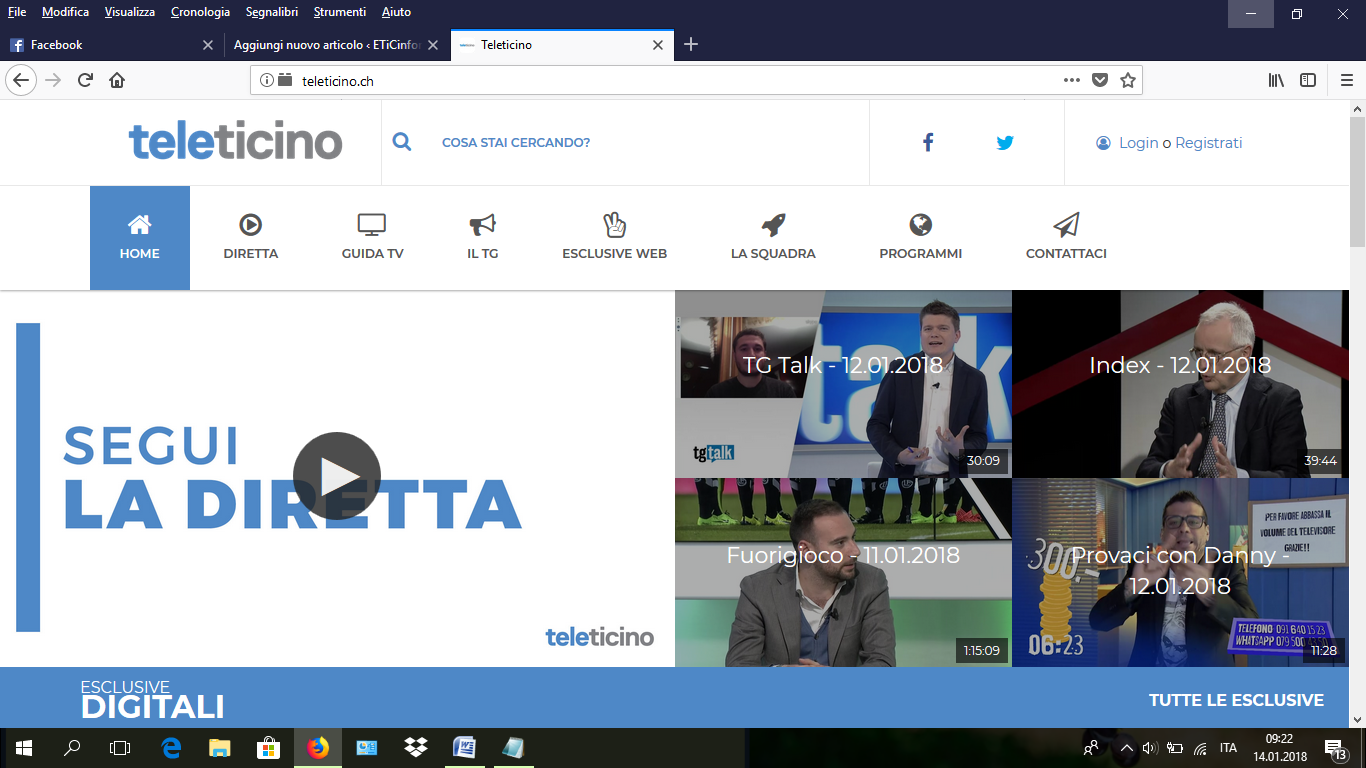Open Task View on taskbar

point(120,748)
